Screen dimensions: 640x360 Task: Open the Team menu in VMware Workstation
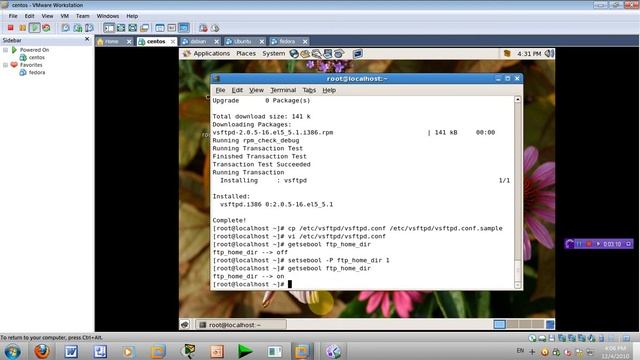(82, 16)
